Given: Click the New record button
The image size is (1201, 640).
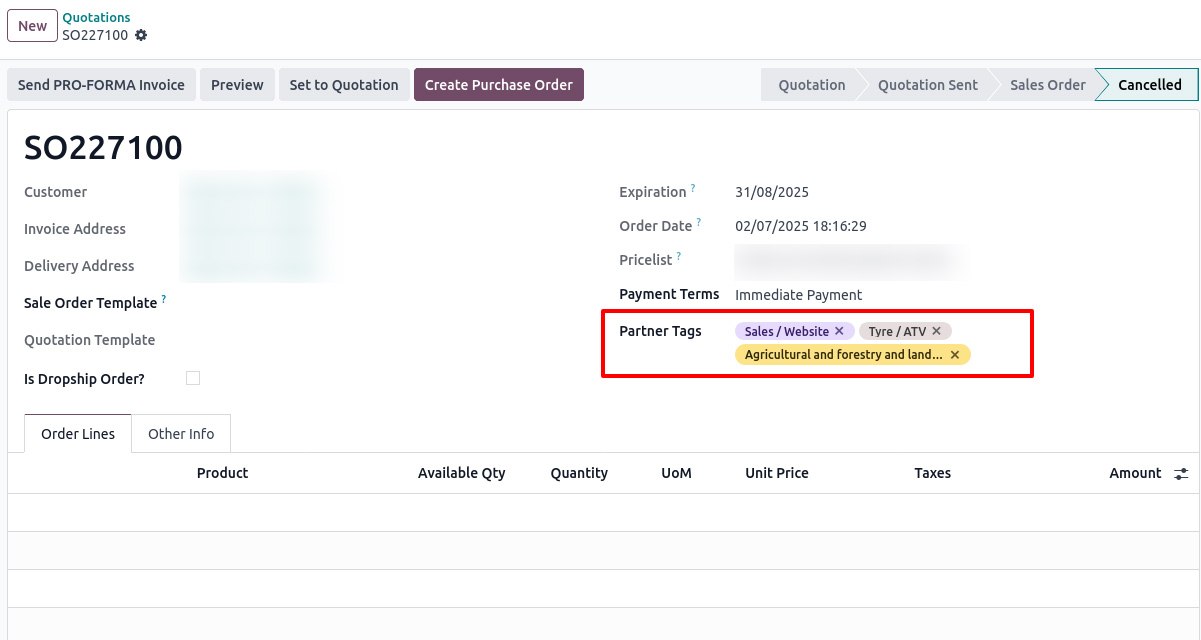Looking at the screenshot, I should tap(32, 26).
